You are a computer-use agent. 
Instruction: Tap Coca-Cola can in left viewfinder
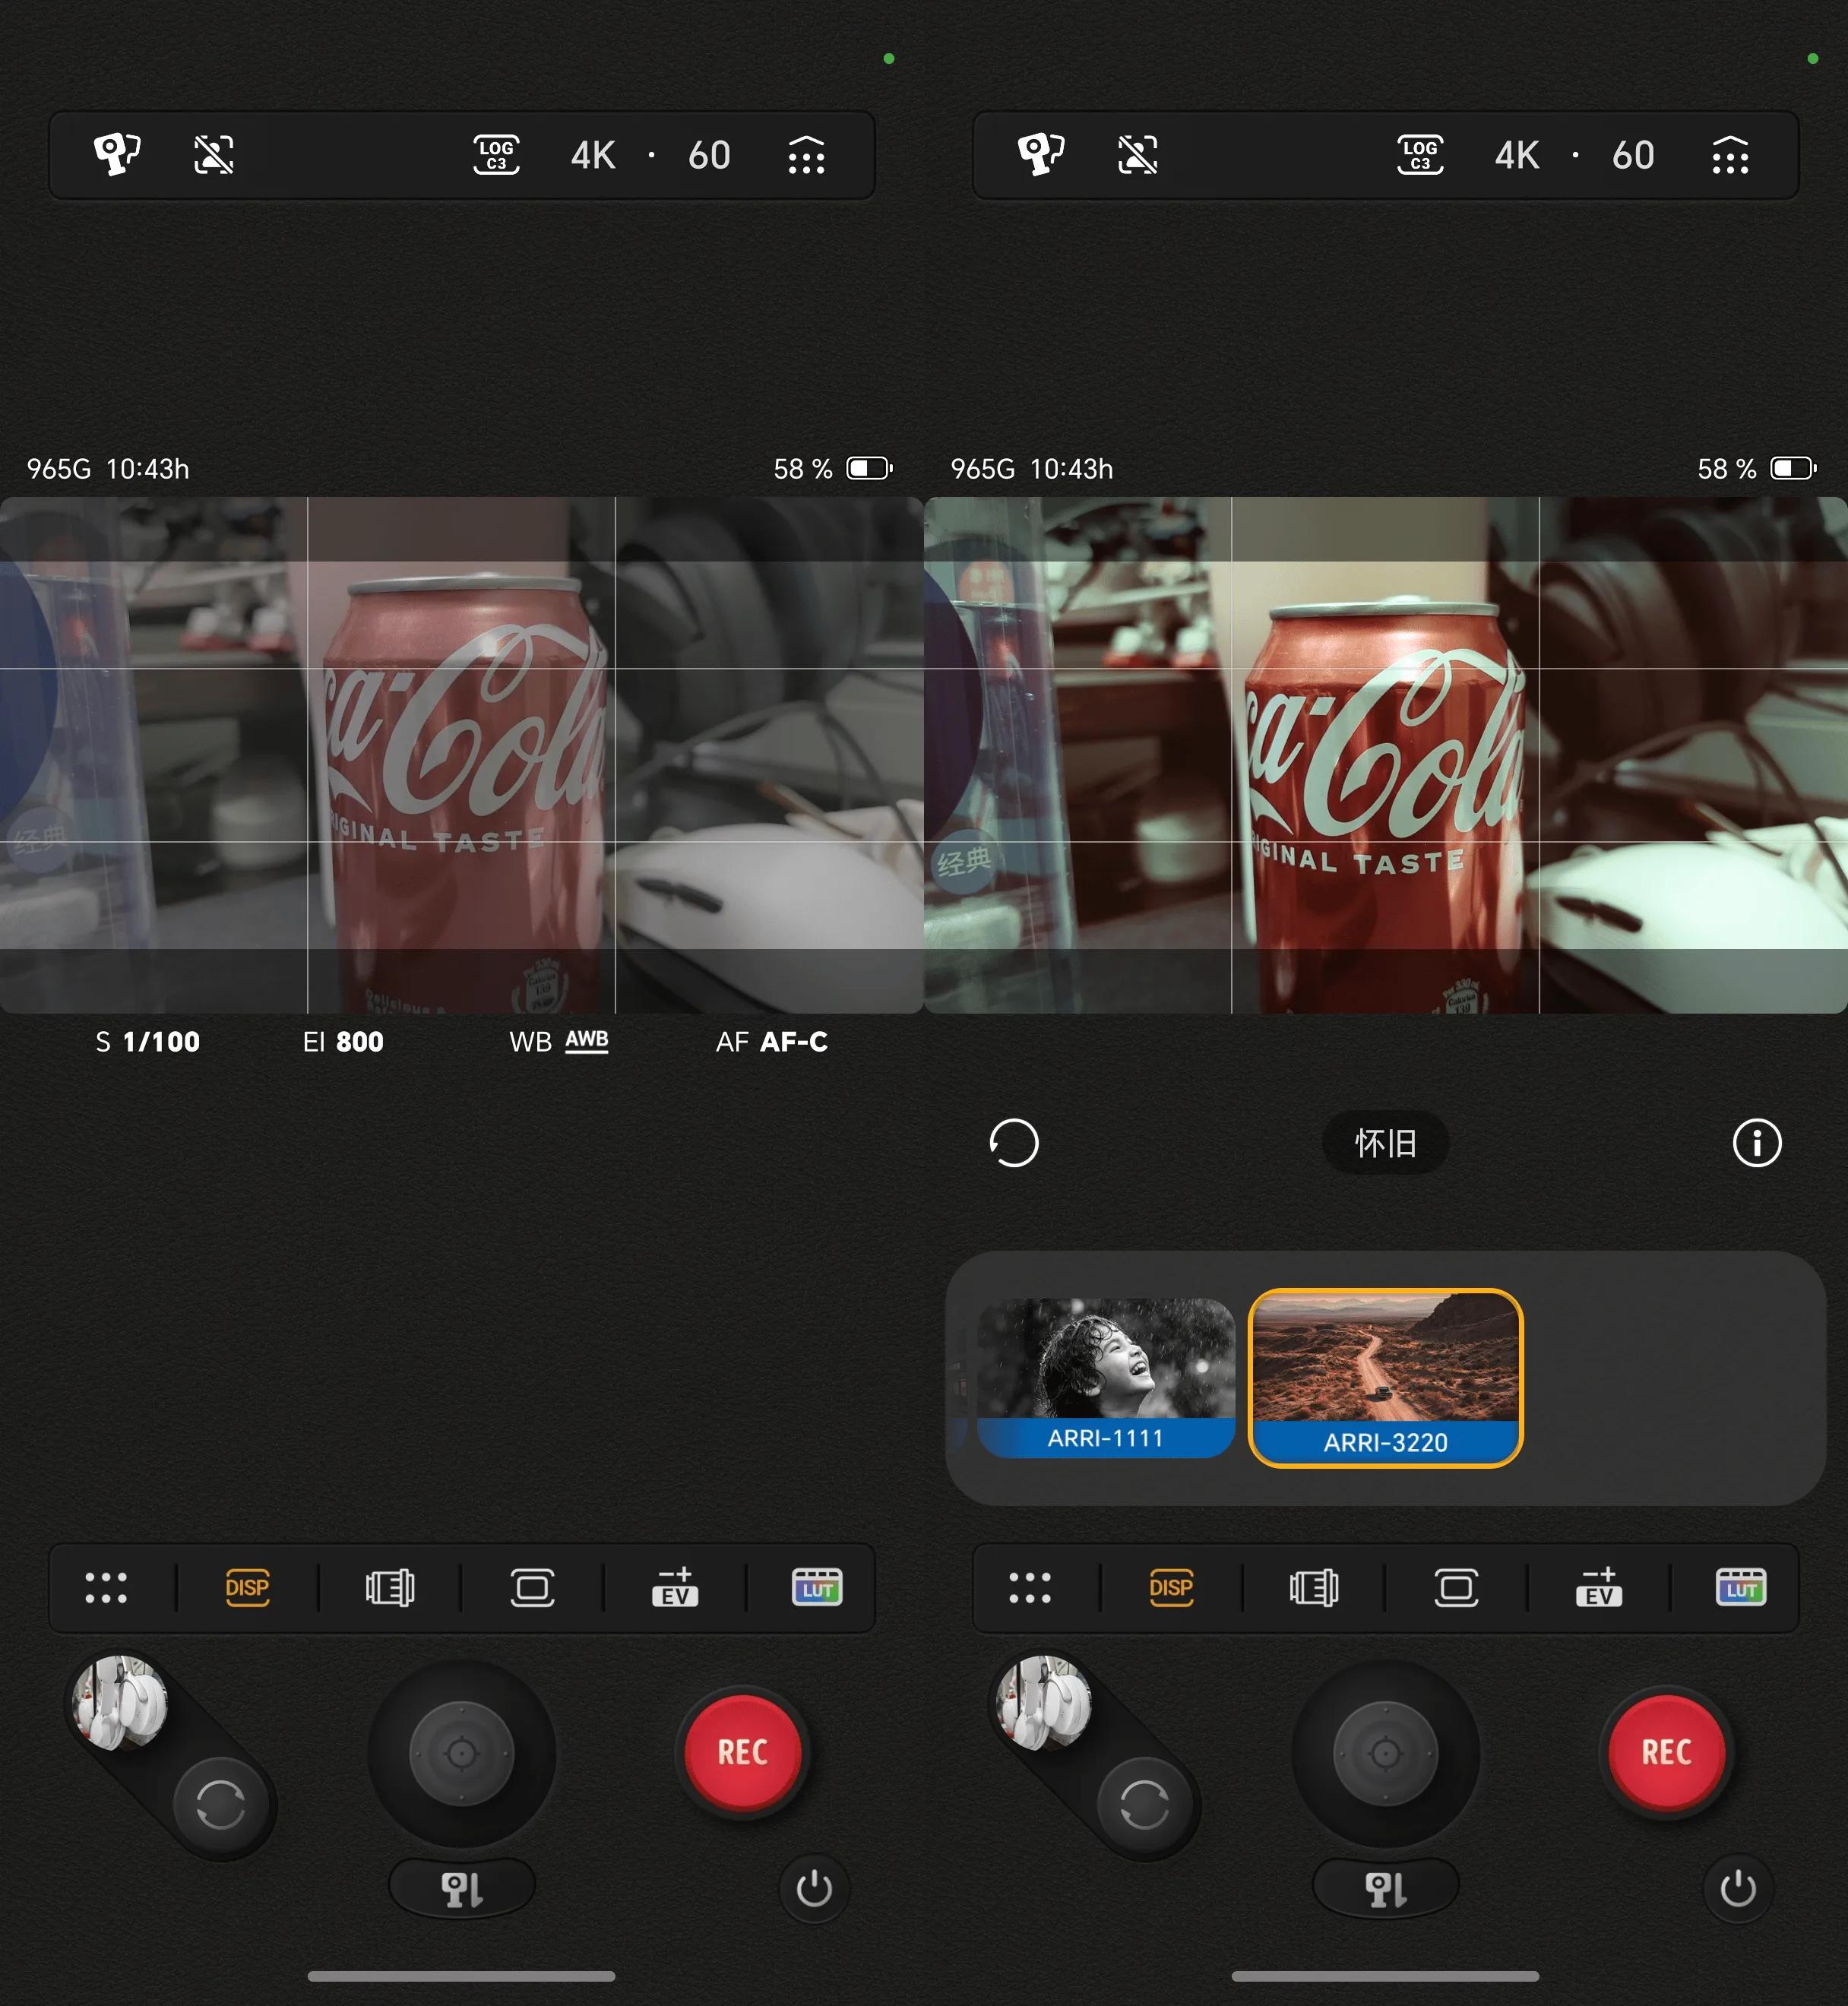(x=465, y=795)
